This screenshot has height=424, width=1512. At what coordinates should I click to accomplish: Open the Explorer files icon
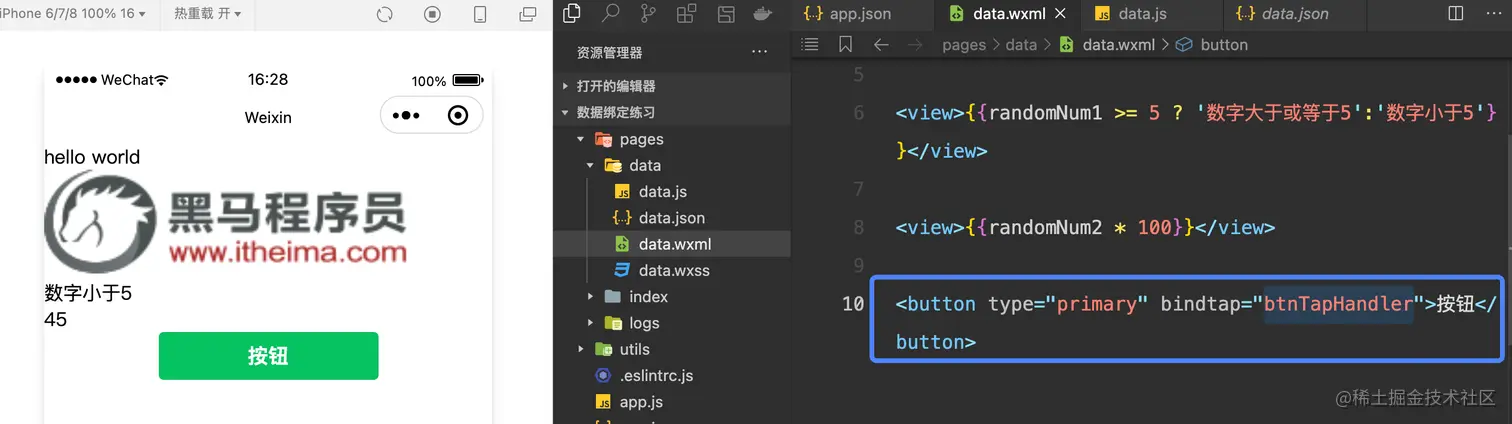coord(572,14)
